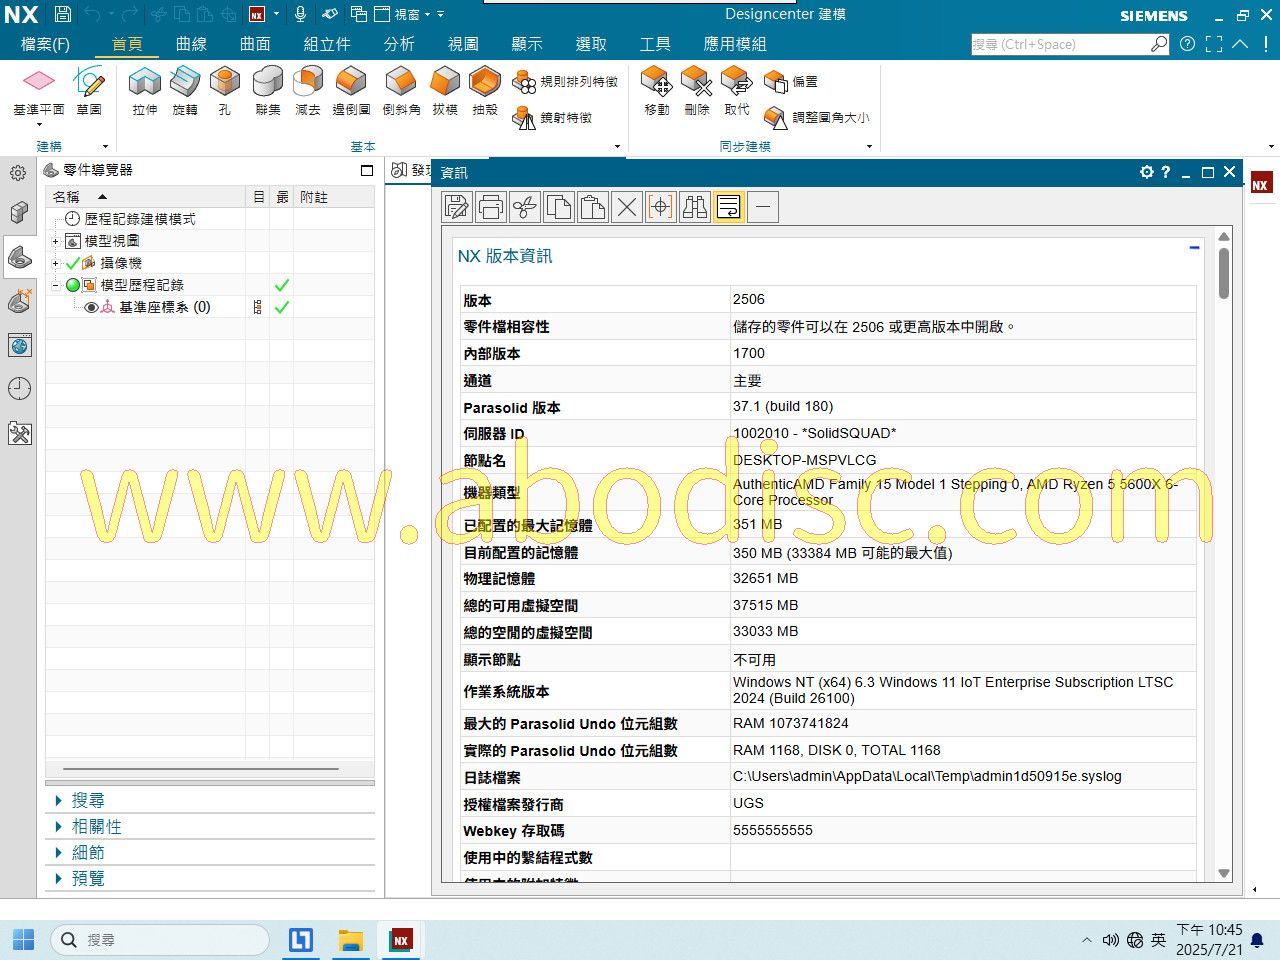1280x960 pixels.
Task: Click the help question mark in 資訊 title bar
Action: point(1165,172)
